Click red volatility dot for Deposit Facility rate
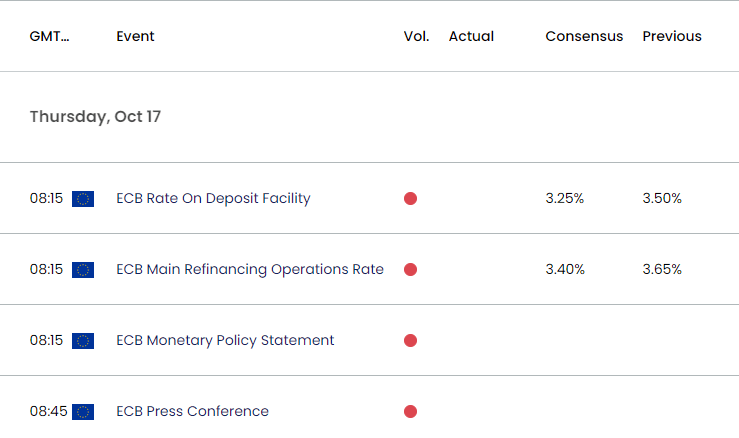 click(410, 199)
